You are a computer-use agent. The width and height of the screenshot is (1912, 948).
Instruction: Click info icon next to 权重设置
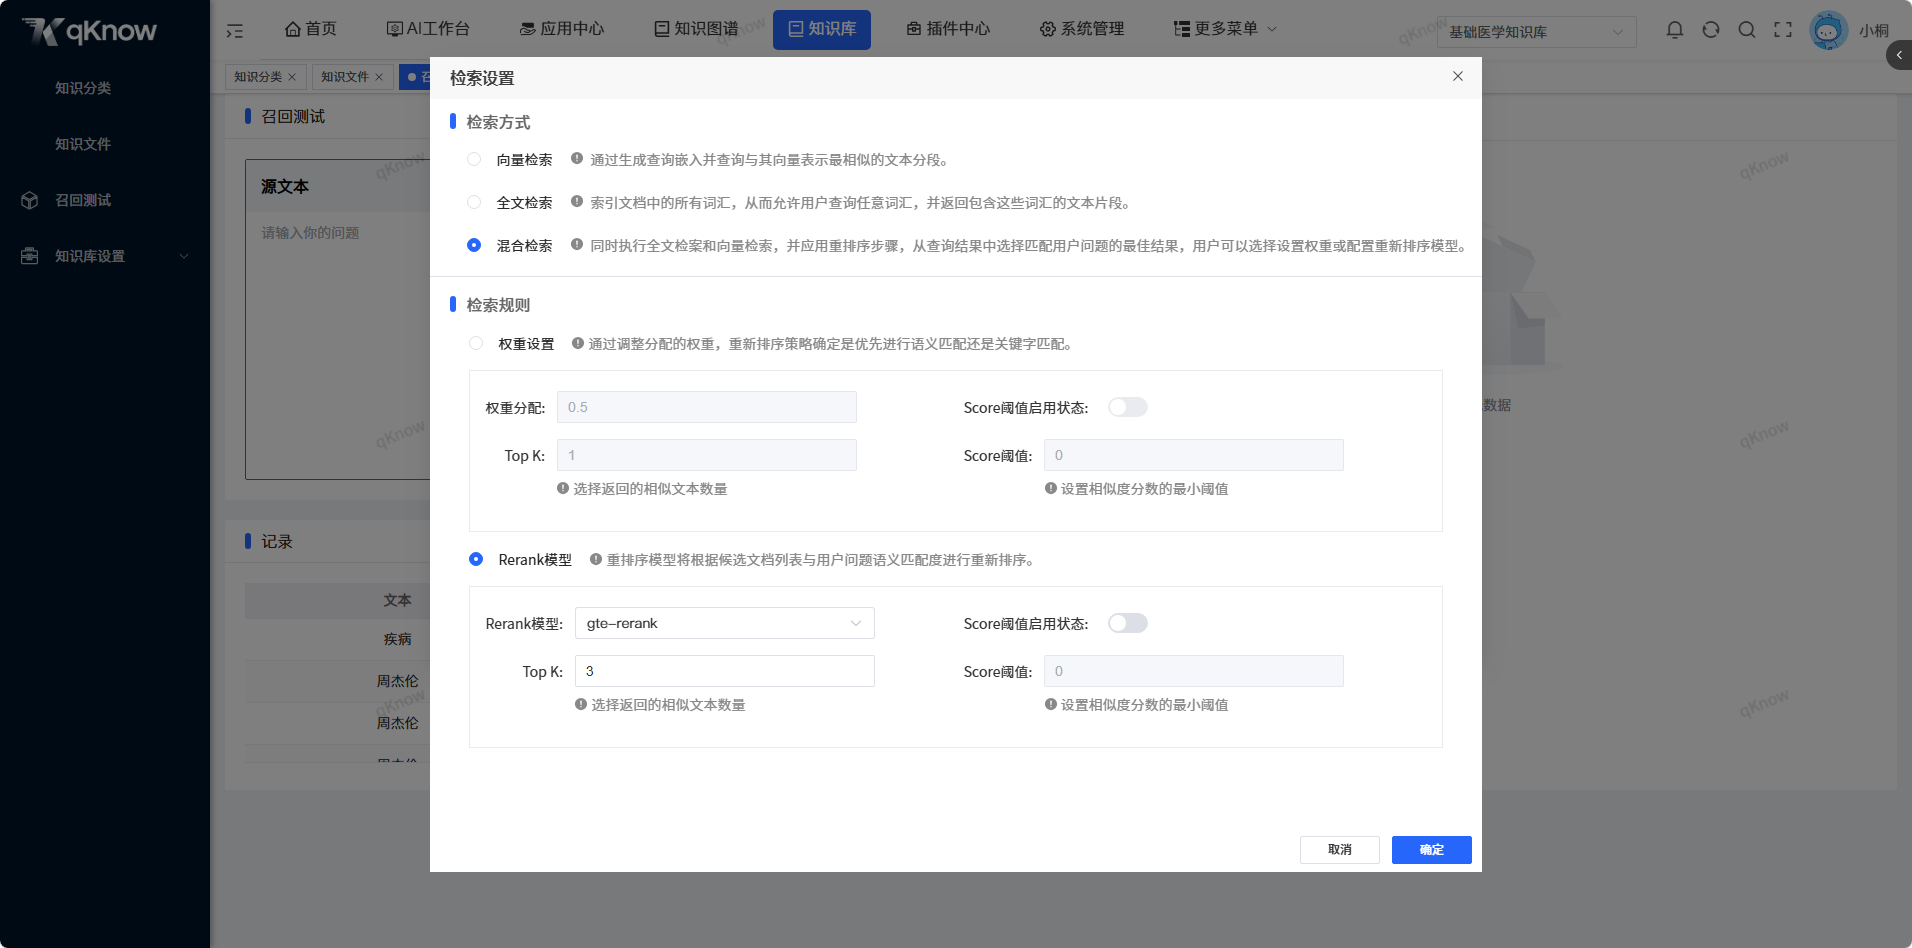coord(578,343)
